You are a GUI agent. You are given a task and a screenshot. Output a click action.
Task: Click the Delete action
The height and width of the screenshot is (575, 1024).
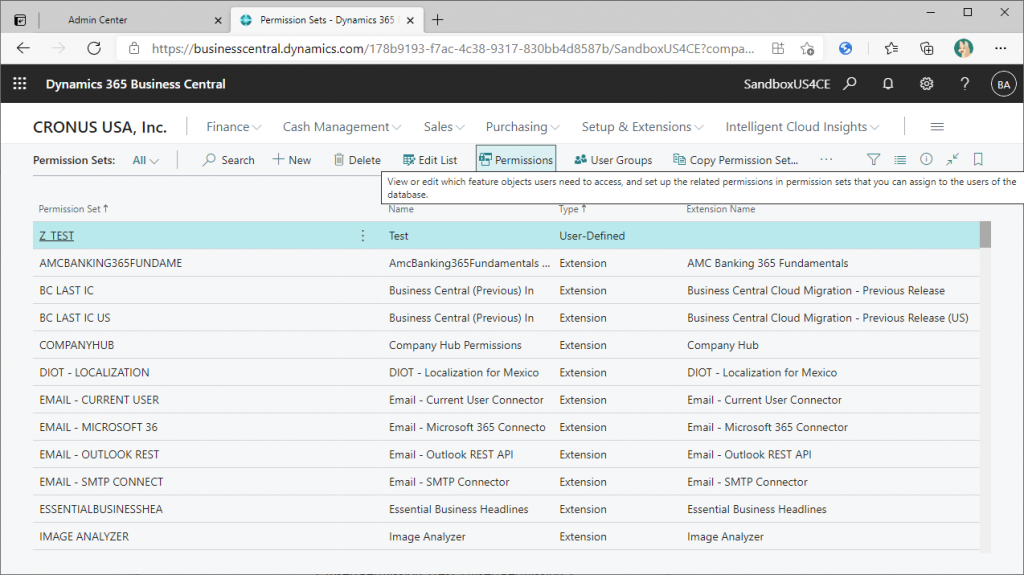pos(357,160)
